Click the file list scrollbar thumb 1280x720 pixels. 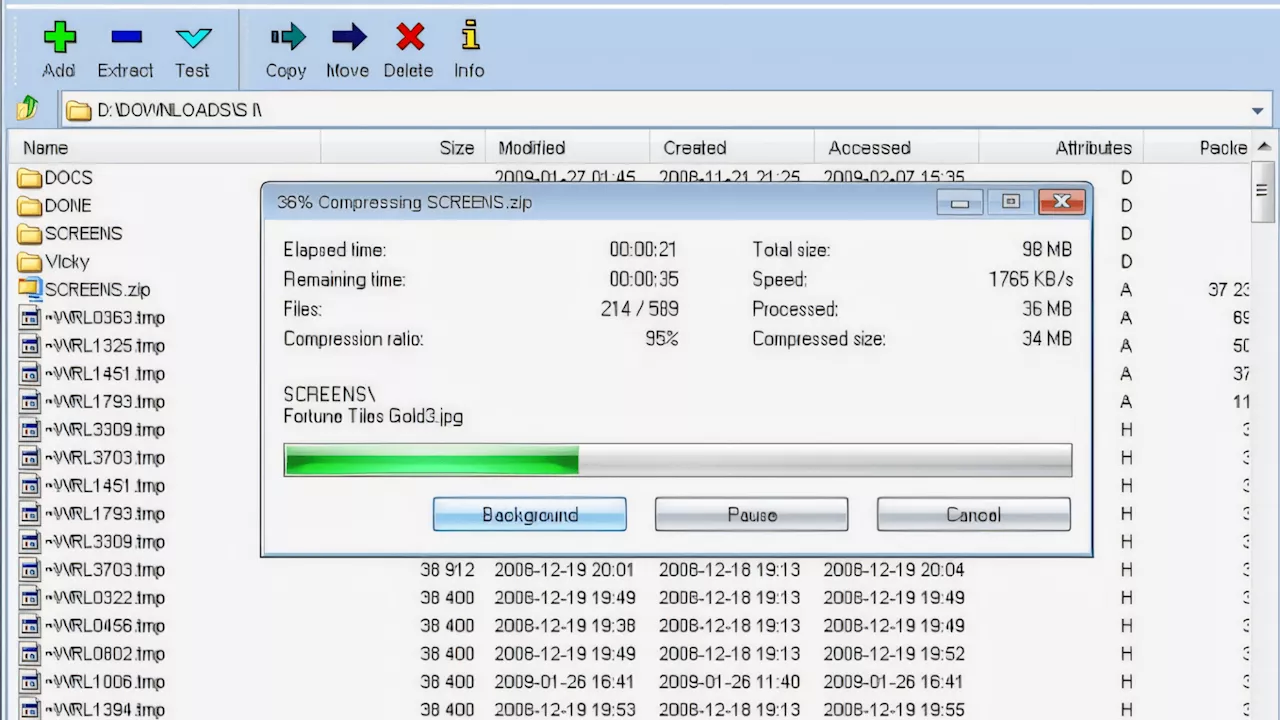1263,191
